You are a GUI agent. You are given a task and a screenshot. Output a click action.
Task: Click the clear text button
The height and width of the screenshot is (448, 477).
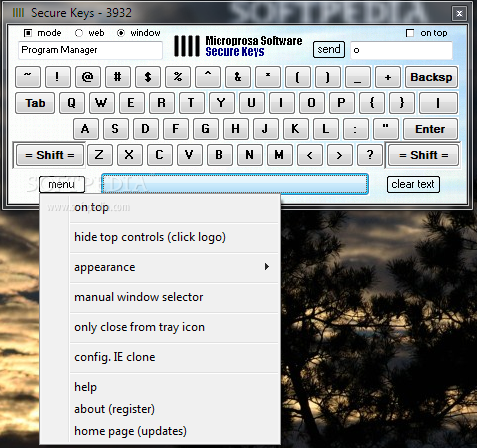[x=413, y=184]
